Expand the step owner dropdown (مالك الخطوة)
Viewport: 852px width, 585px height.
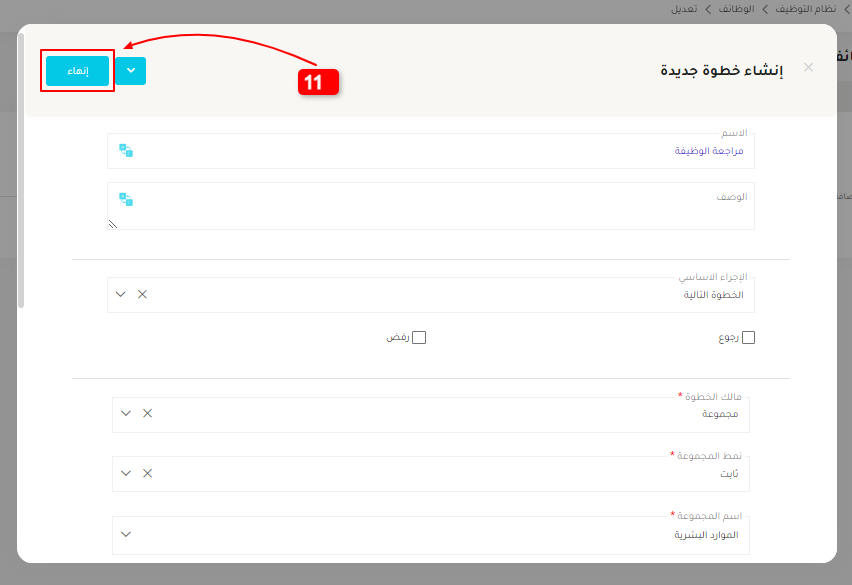click(x=126, y=413)
